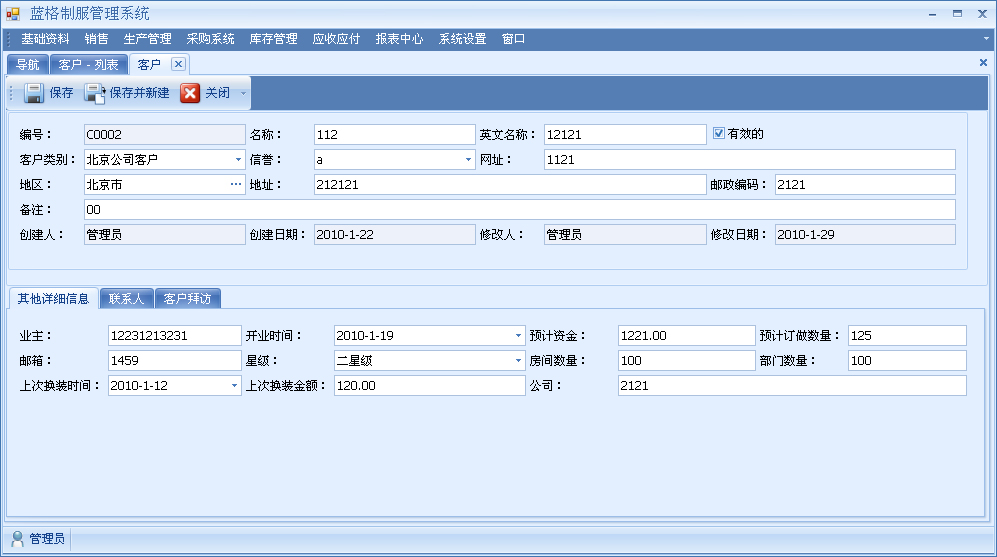Click the 修改日期 field showing 2010-1-29
Image resolution: width=997 pixels, height=557 pixels.
pos(865,235)
